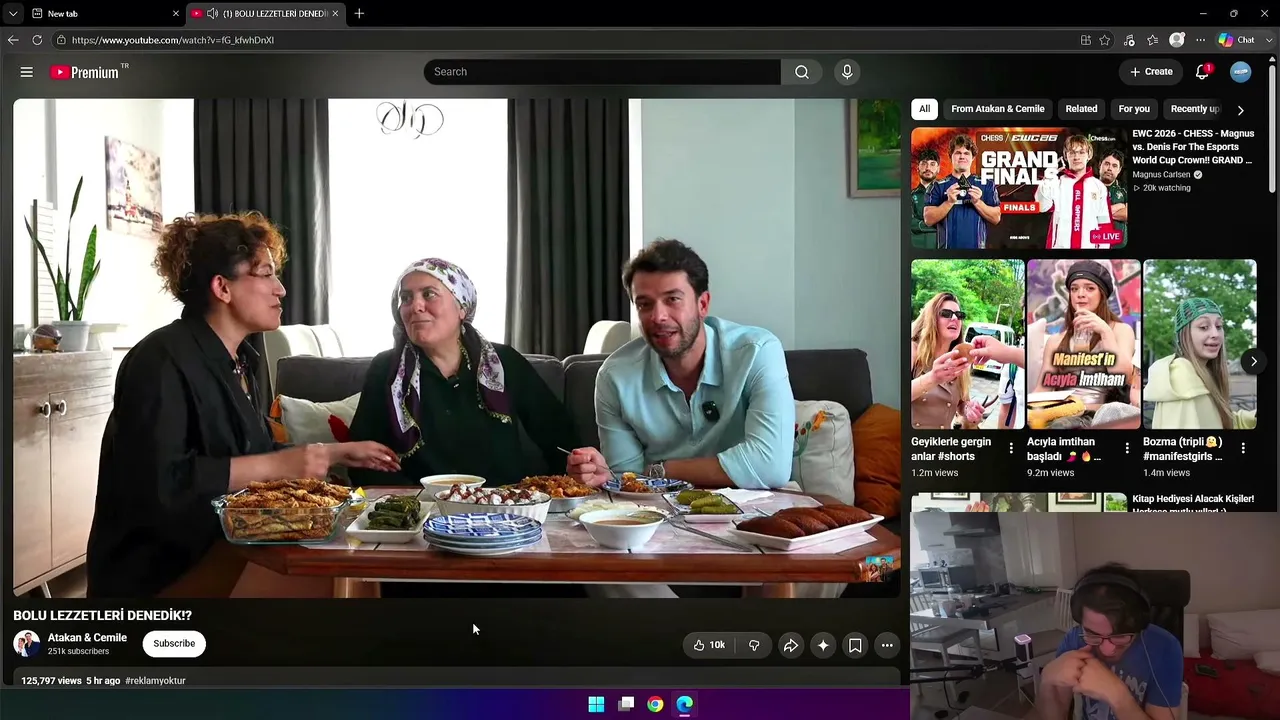The width and height of the screenshot is (1280, 720).
Task: Click the YouTube search input field
Action: [x=602, y=72]
